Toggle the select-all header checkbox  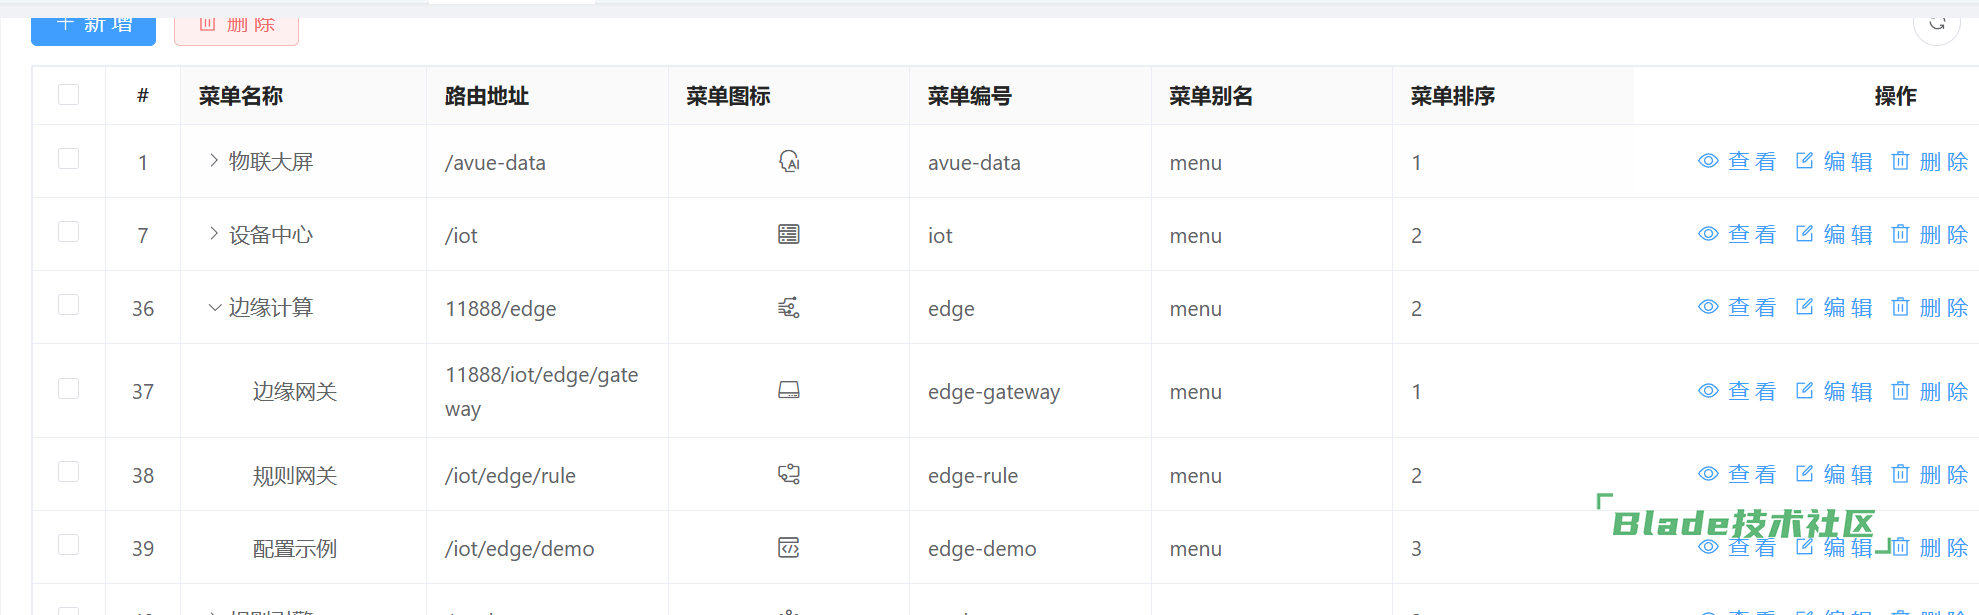pyautogui.click(x=69, y=95)
